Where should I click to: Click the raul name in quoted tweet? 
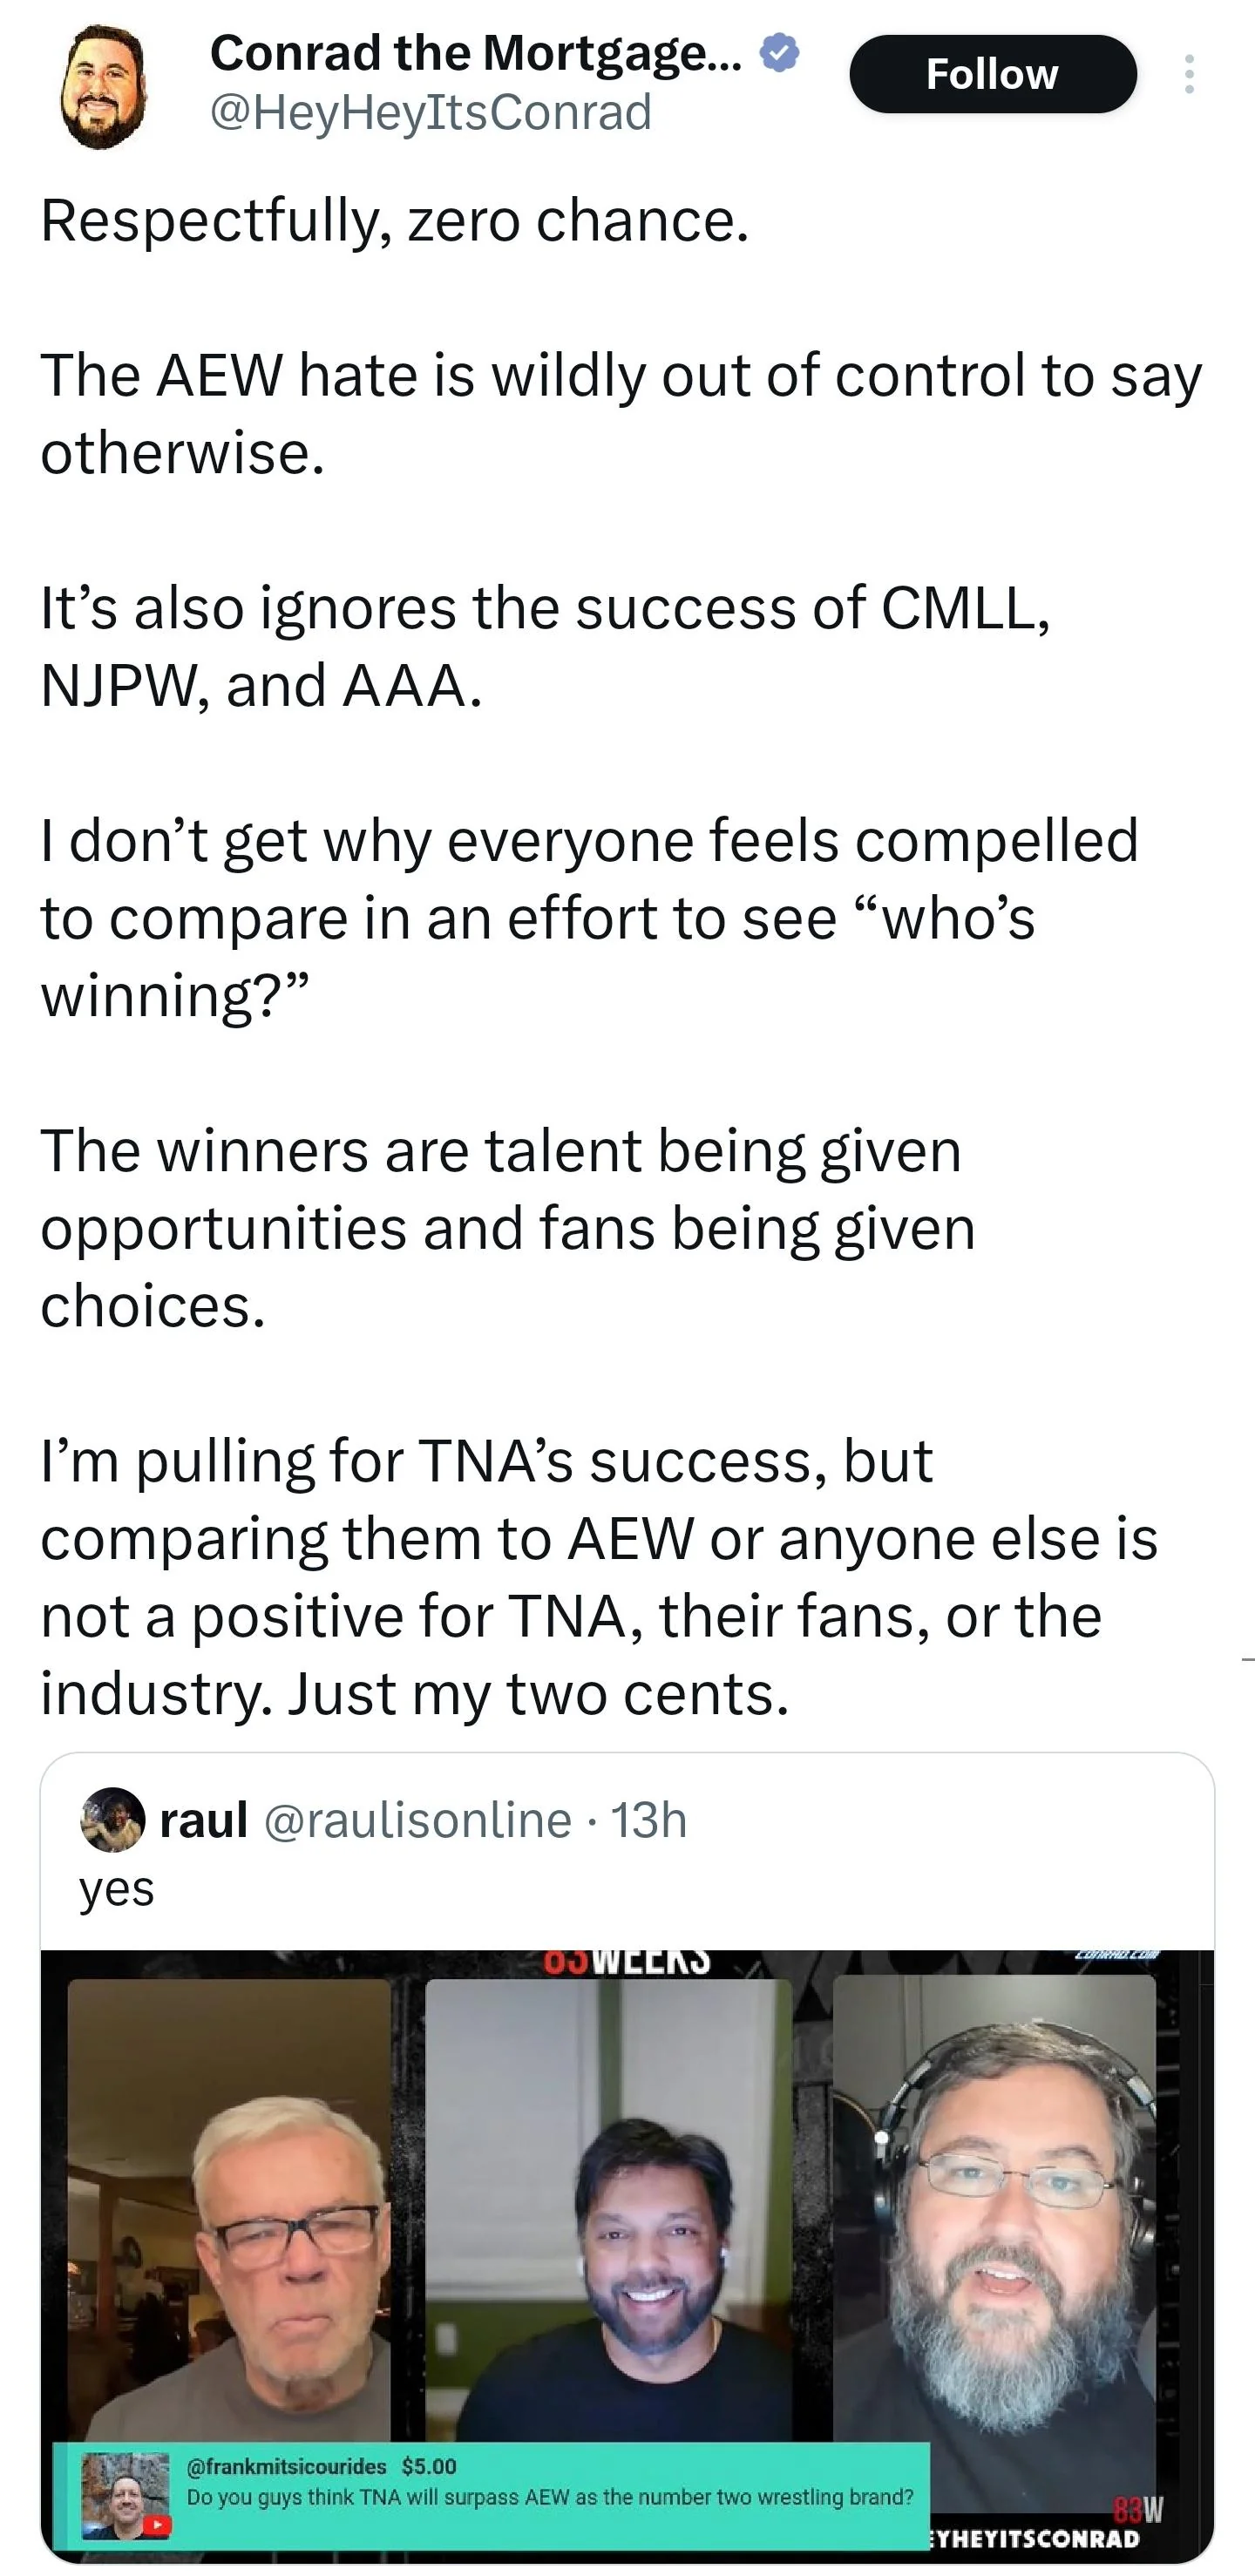pyautogui.click(x=204, y=1820)
